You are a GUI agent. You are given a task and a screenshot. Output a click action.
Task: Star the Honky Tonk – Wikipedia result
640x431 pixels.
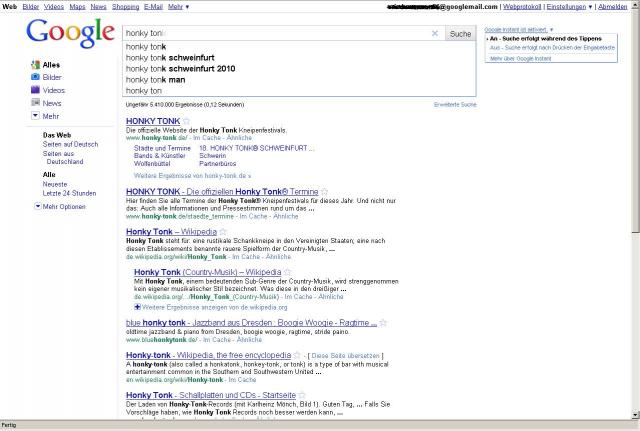(223, 232)
